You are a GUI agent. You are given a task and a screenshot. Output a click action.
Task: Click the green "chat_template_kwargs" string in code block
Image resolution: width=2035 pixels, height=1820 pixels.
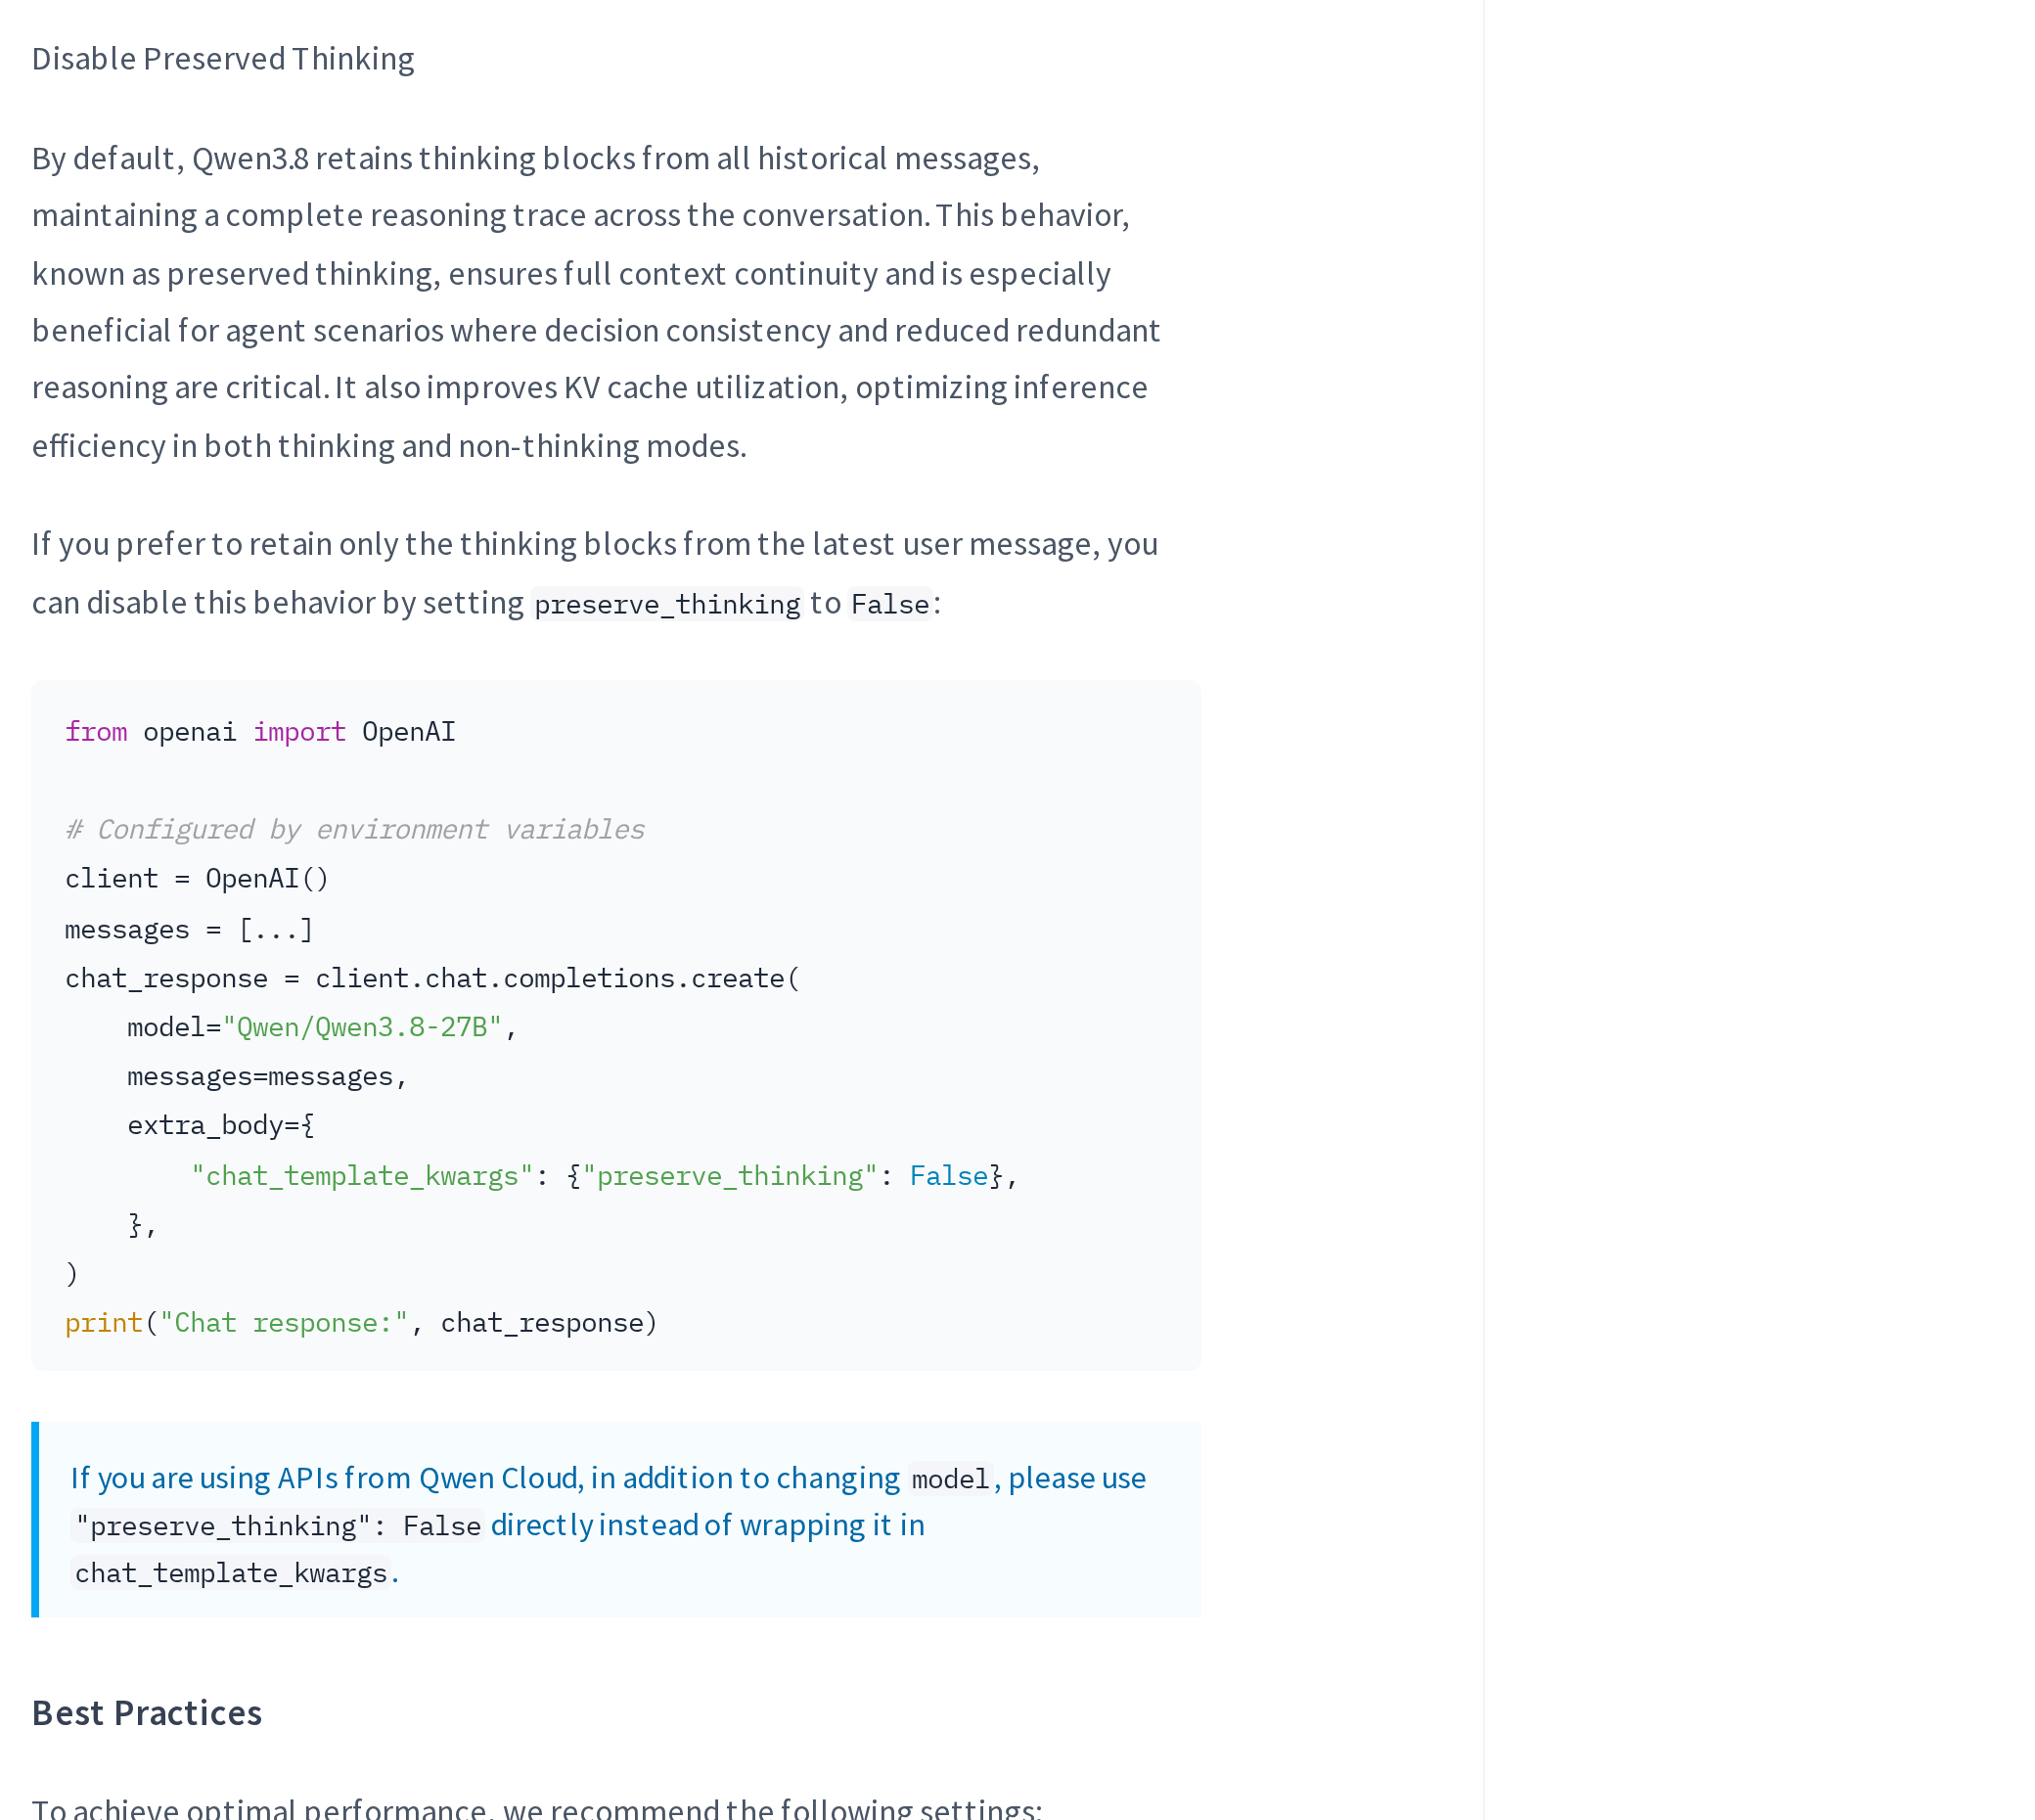(x=362, y=1176)
